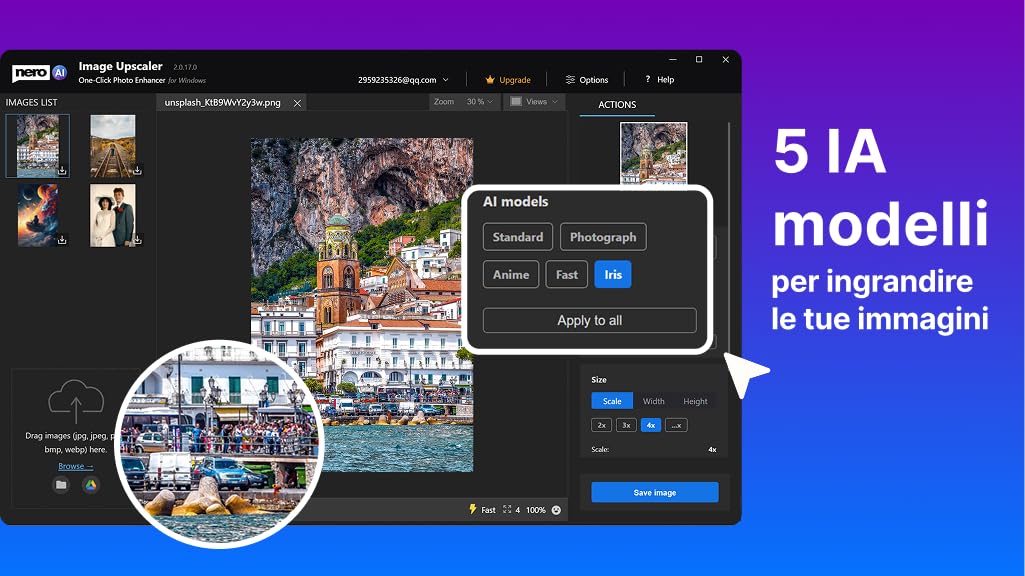1025x576 pixels.
Task: Select the moon and clouds artwork thumbnail
Action: click(37, 215)
